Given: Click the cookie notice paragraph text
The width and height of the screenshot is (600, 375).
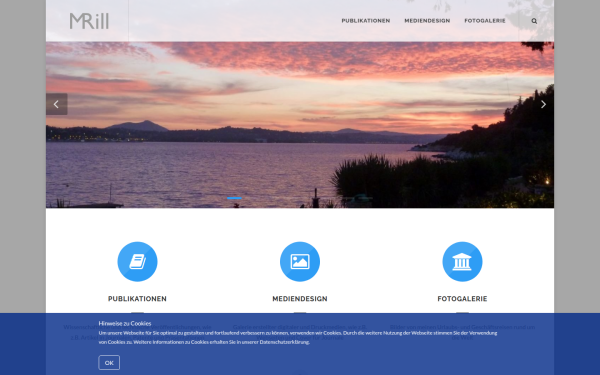Looking at the screenshot, I should click(298, 338).
